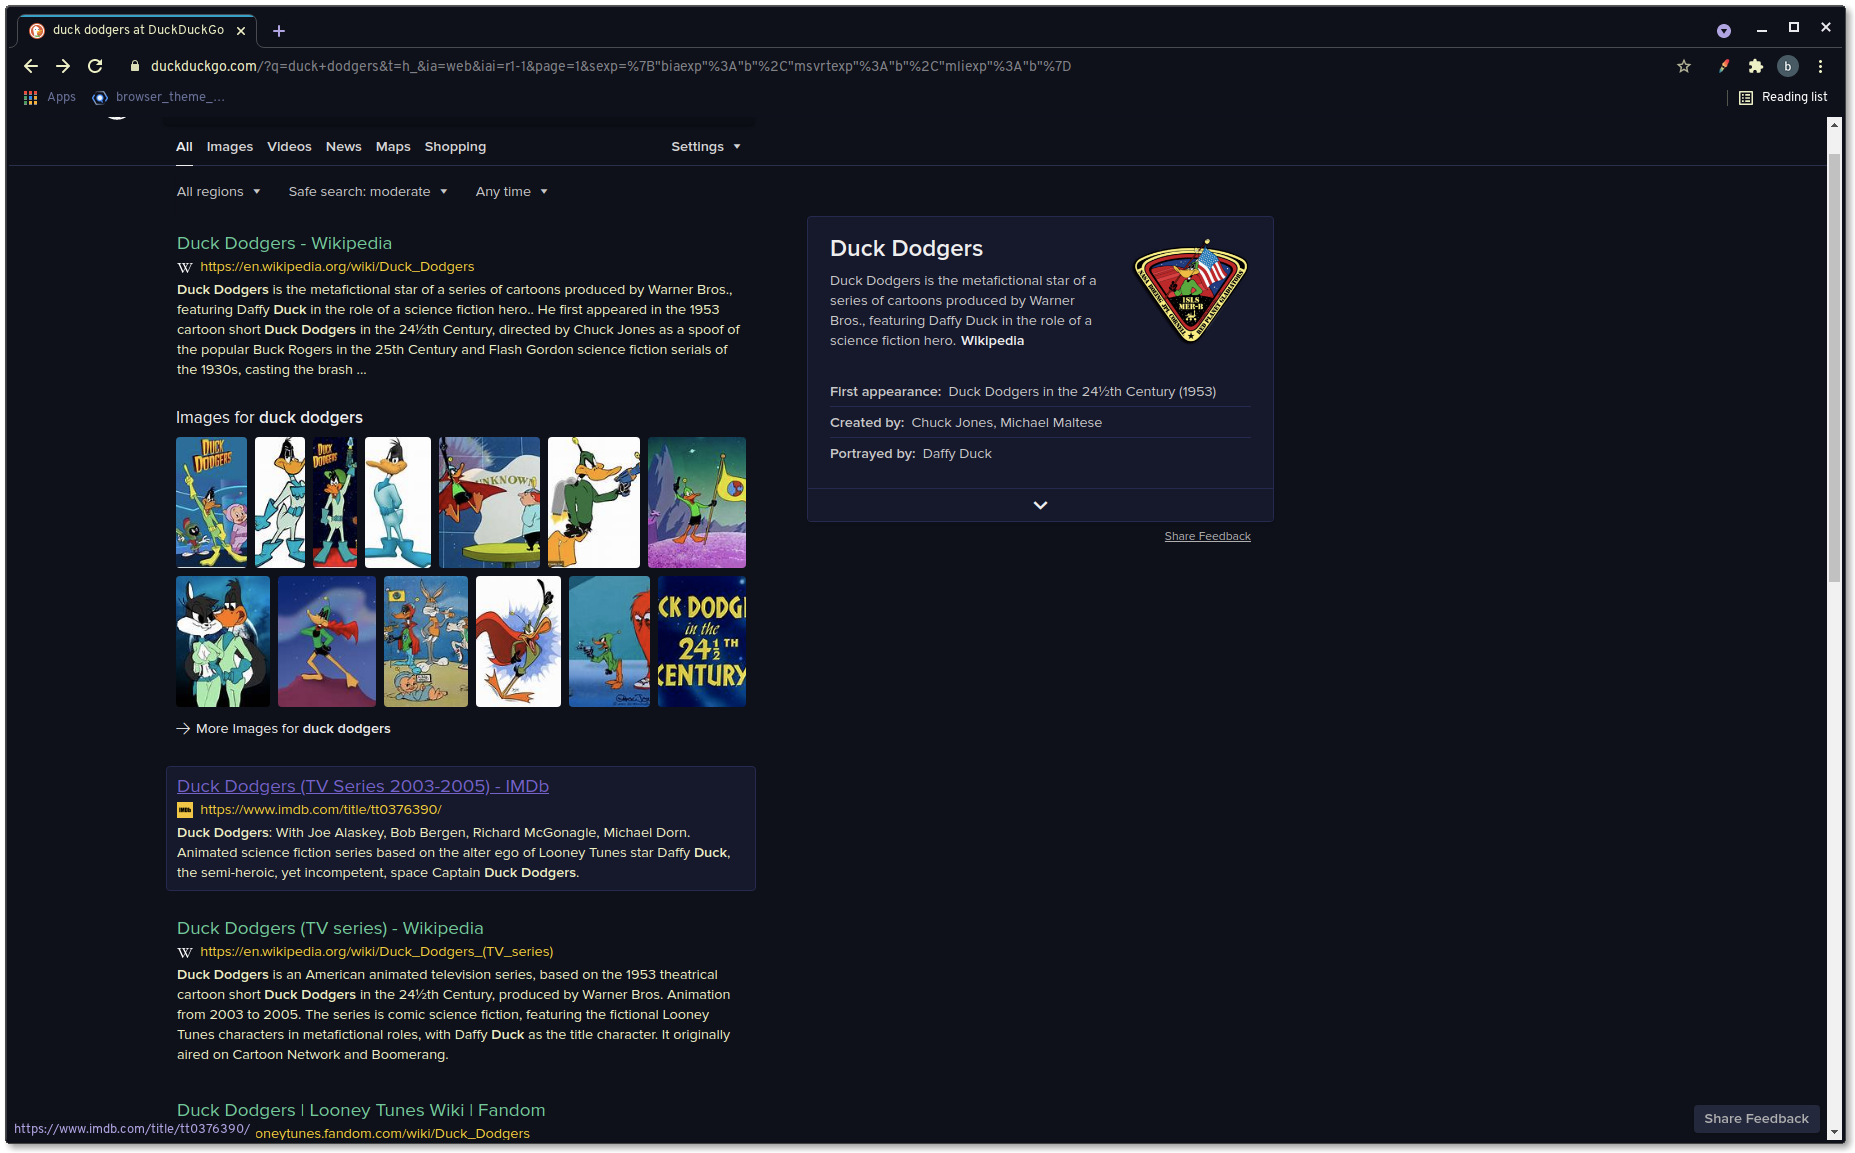Image resolution: width=1855 pixels, height=1153 pixels.
Task: Open the white-background Daffy in blue suit thumbnail
Action: [x=398, y=502]
